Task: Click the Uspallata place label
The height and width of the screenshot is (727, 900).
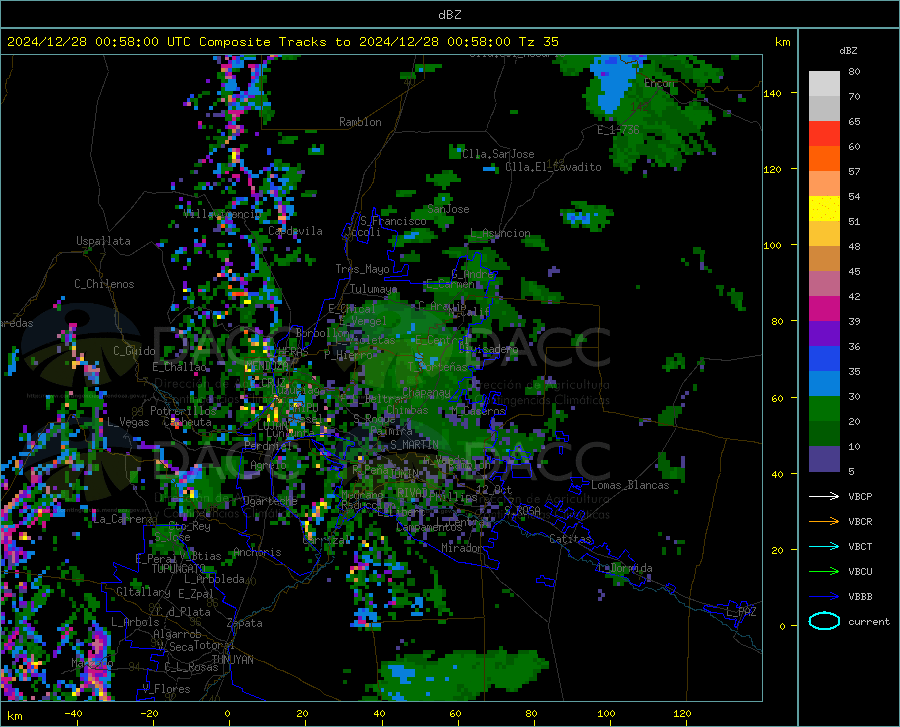Action: (103, 241)
